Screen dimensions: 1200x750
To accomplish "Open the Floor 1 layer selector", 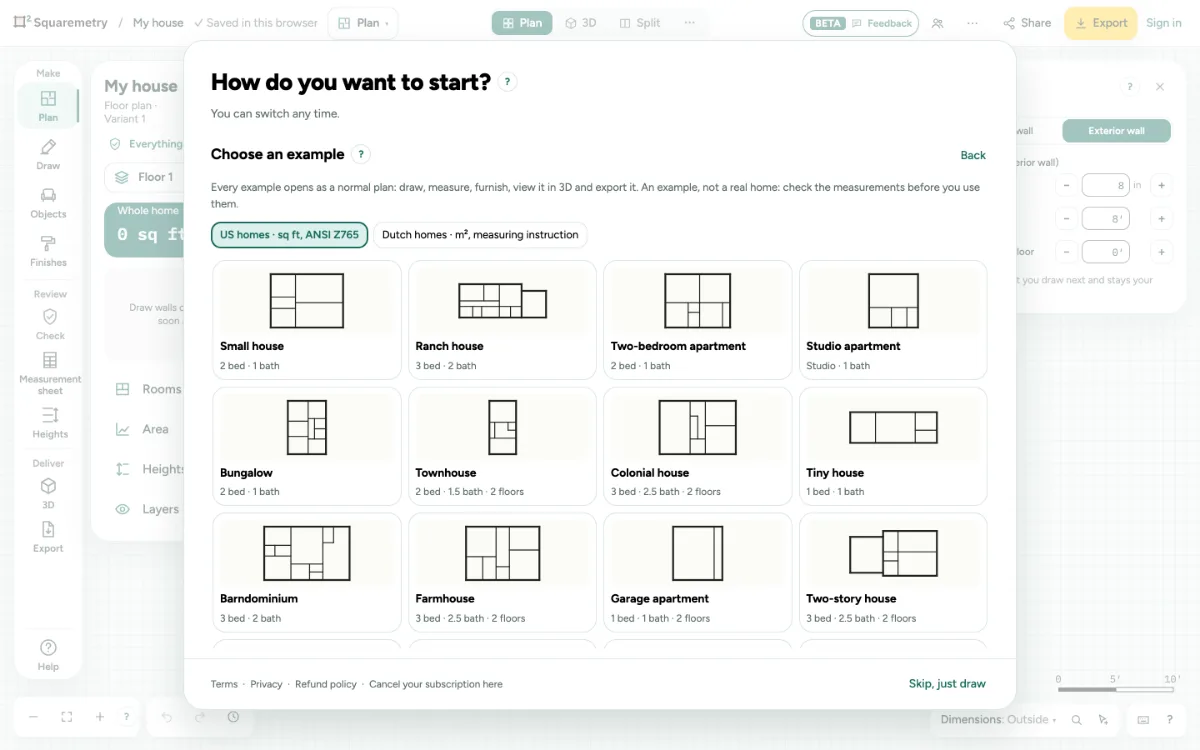I will (x=144, y=177).
